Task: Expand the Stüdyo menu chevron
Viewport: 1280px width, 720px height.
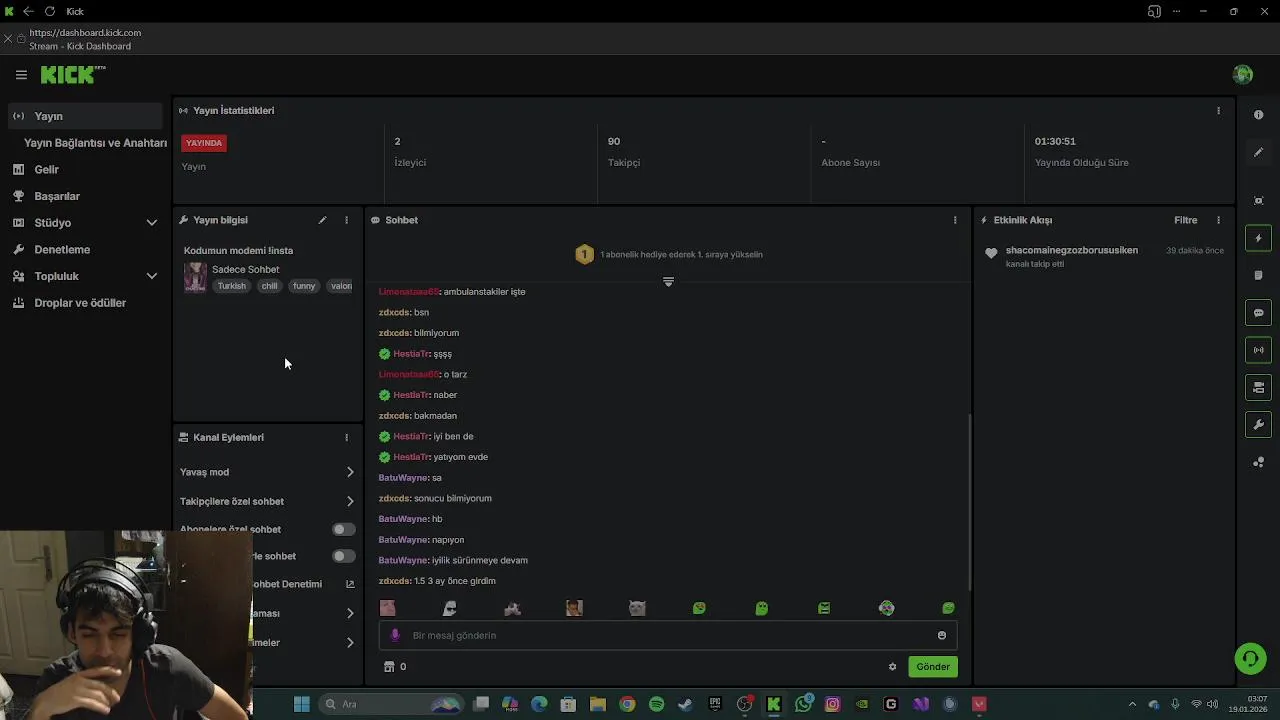Action: (152, 223)
